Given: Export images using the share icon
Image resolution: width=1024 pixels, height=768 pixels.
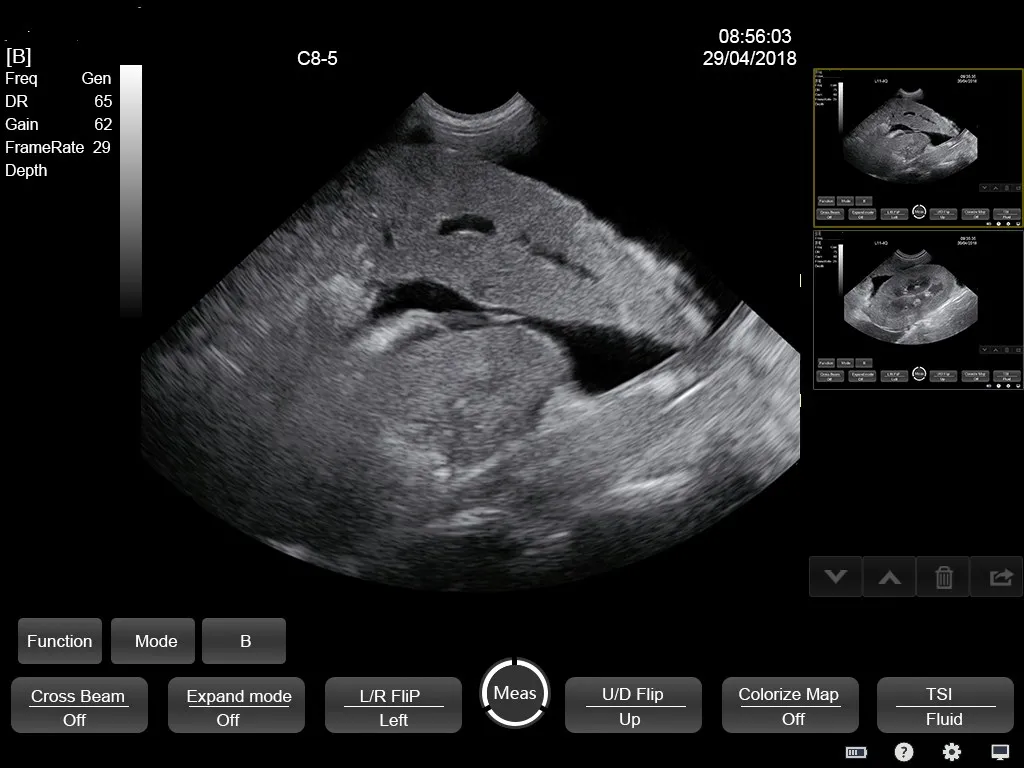Looking at the screenshot, I should pos(996,577).
